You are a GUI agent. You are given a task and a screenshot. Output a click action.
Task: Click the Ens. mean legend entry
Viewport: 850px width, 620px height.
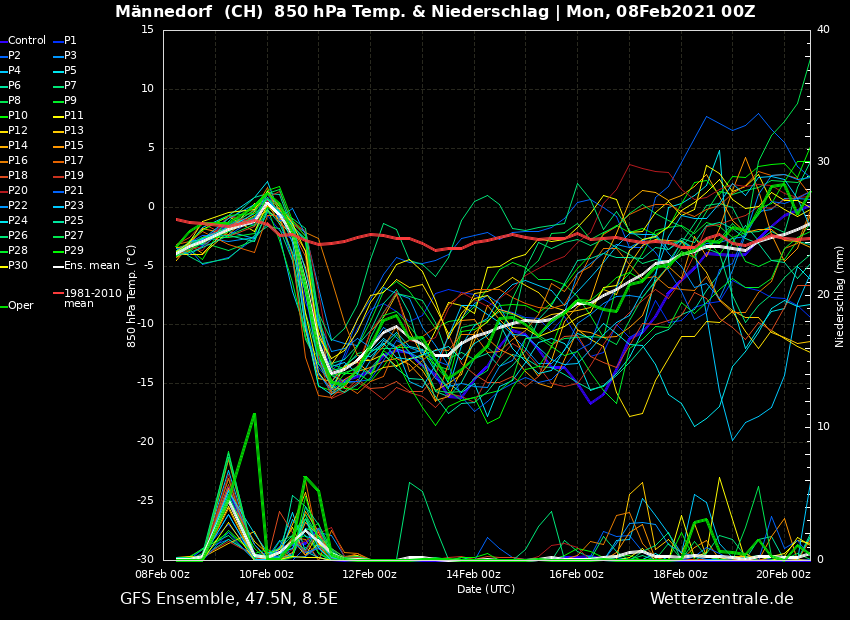90,266
